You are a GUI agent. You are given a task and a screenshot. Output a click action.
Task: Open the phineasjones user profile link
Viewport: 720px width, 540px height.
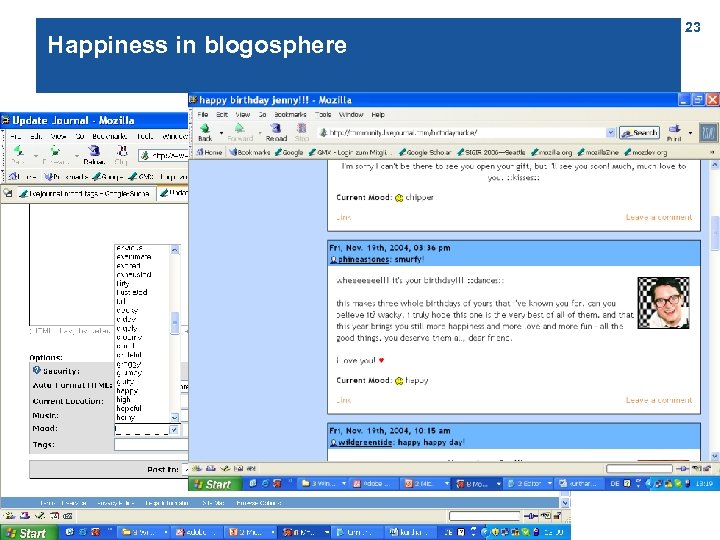pyautogui.click(x=363, y=259)
